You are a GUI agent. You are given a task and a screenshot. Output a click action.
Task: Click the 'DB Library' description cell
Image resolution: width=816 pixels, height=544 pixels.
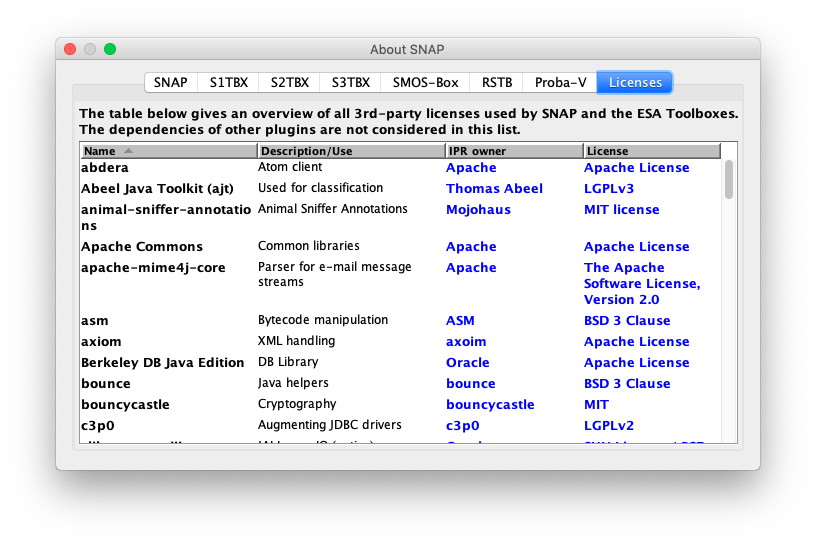[288, 362]
